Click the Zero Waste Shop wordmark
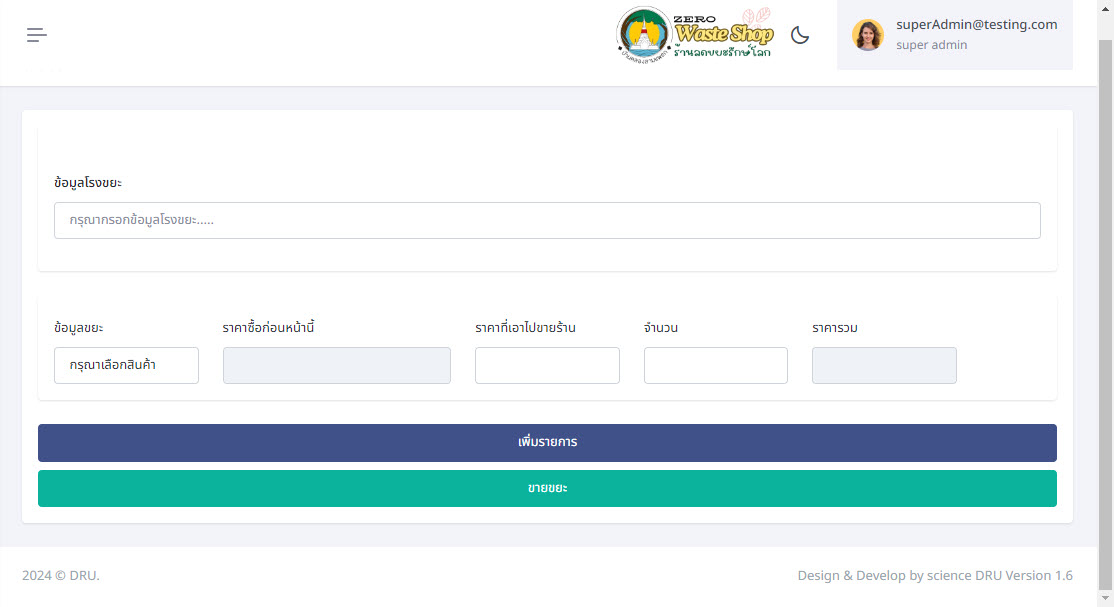Viewport: 1114px width, 607px height. pos(724,35)
